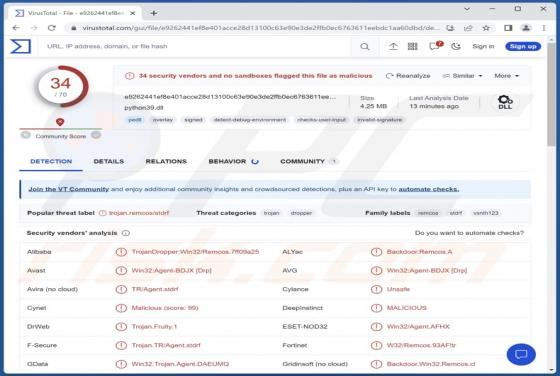Click the VirusTotal sigma logo
Image resolution: width=560 pixels, height=376 pixels.
click(x=21, y=46)
